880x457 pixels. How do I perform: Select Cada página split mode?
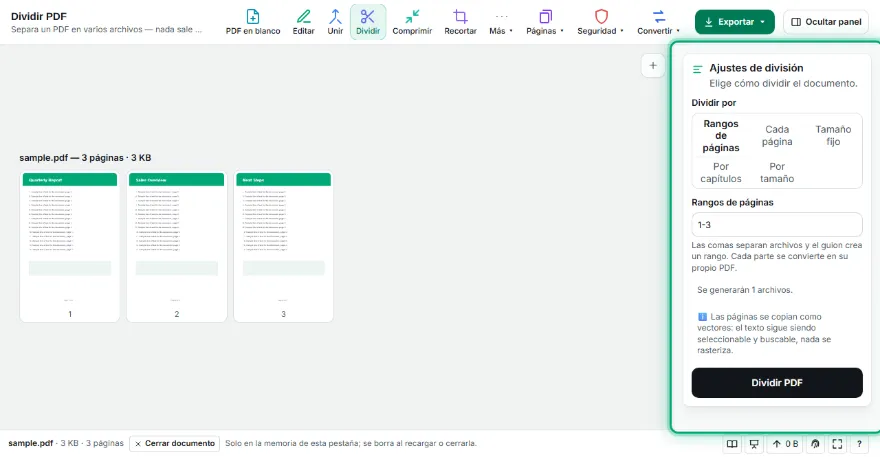777,135
